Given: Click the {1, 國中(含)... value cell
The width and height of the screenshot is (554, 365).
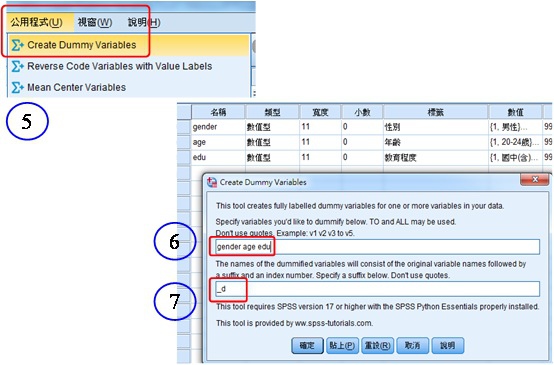Looking at the screenshot, I should [515, 157].
